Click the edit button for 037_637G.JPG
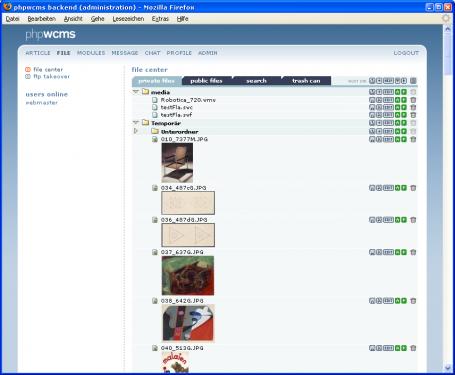455x375 pixels. click(388, 252)
